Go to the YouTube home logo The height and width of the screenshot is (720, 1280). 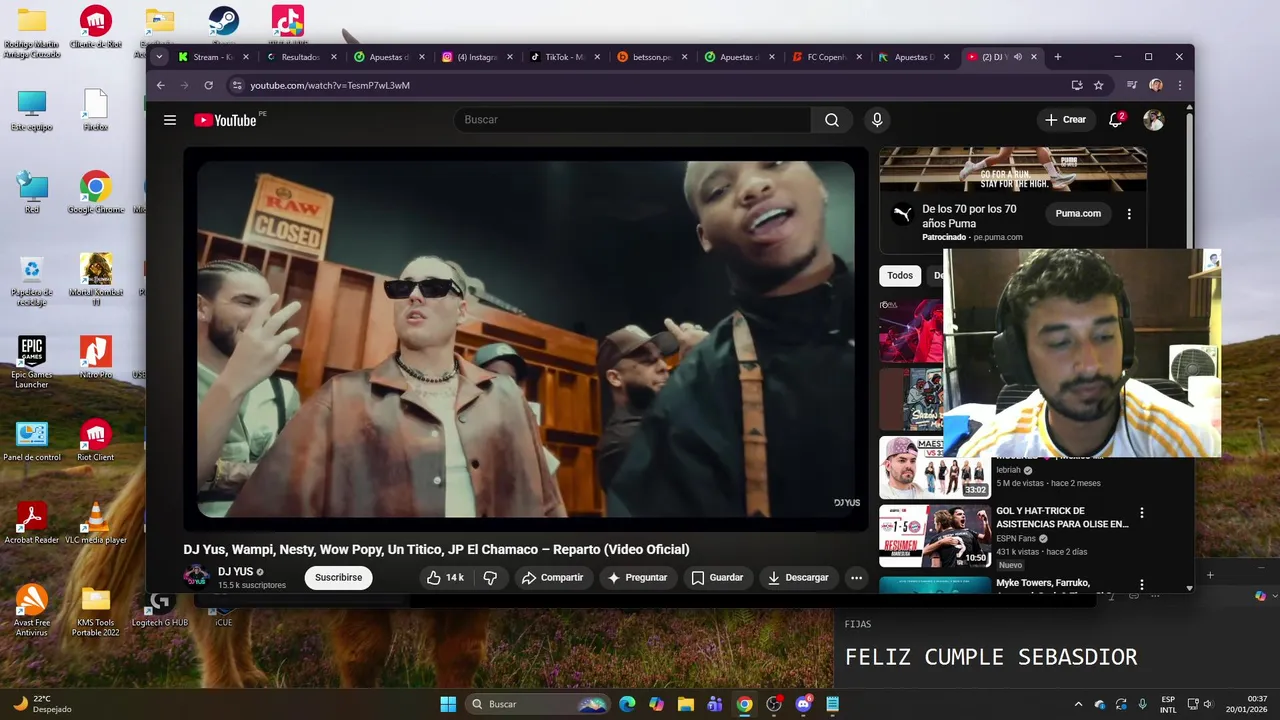point(225,120)
